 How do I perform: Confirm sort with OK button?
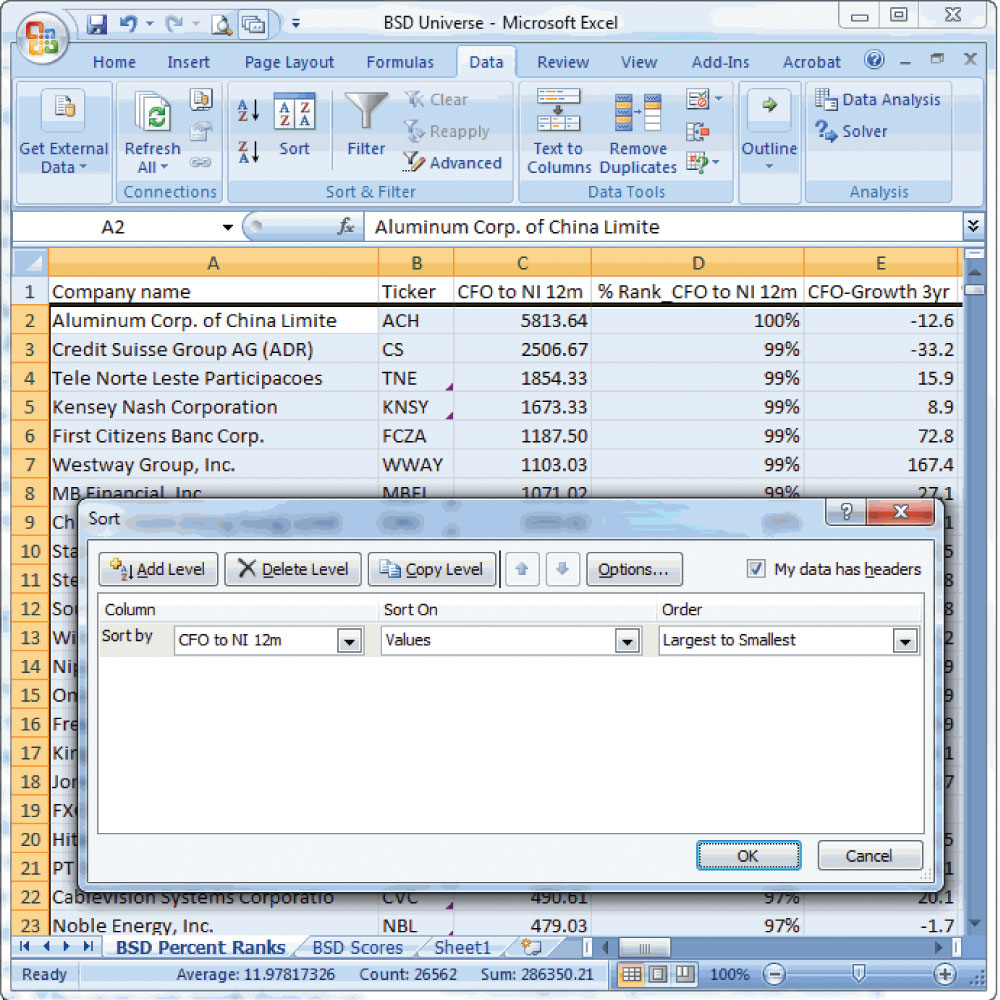[x=748, y=855]
